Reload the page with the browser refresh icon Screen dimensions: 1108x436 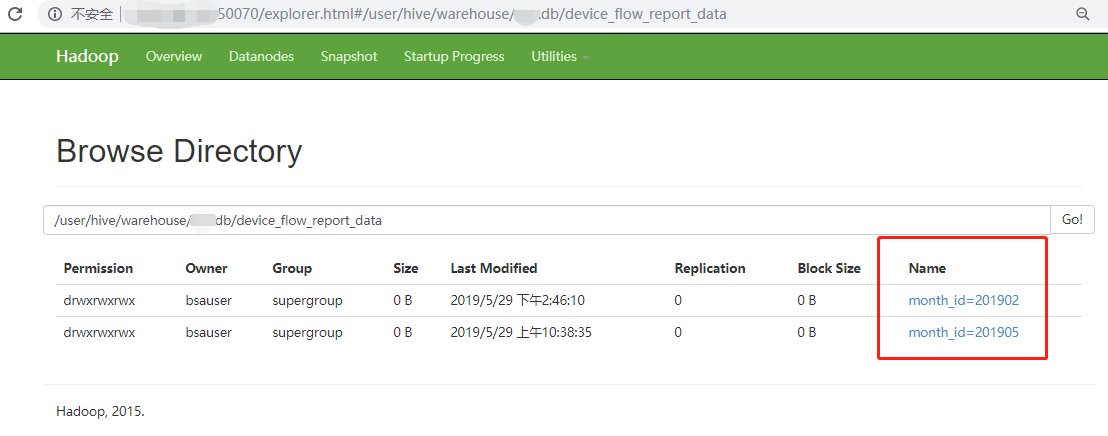pos(16,14)
